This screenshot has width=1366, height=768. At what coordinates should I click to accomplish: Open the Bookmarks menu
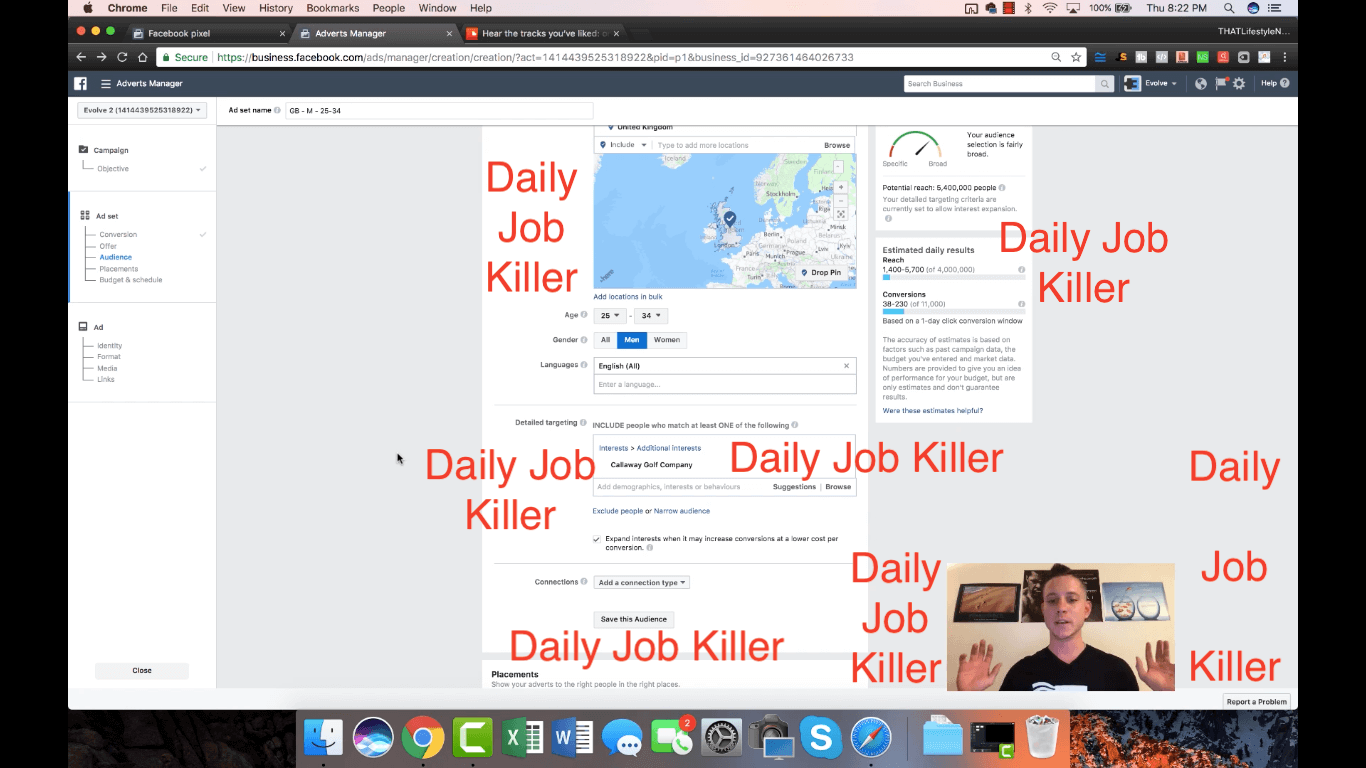coord(333,8)
